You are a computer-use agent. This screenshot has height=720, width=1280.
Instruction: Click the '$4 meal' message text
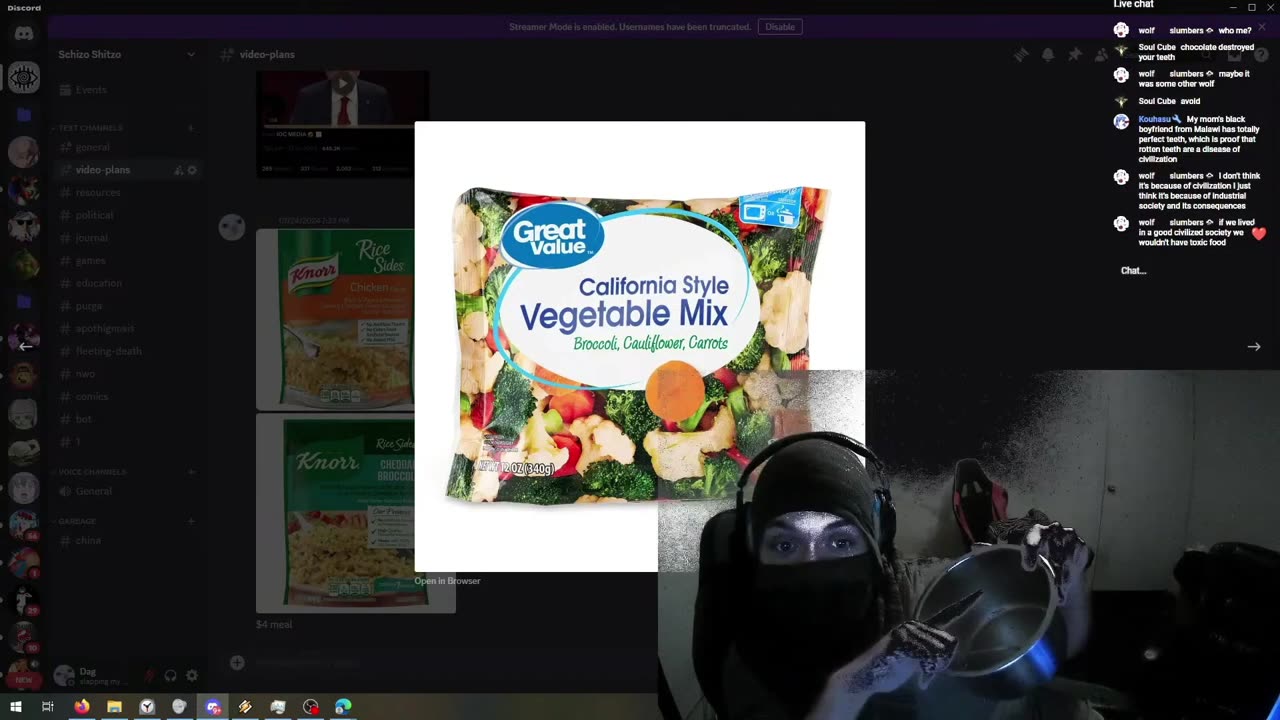click(274, 625)
